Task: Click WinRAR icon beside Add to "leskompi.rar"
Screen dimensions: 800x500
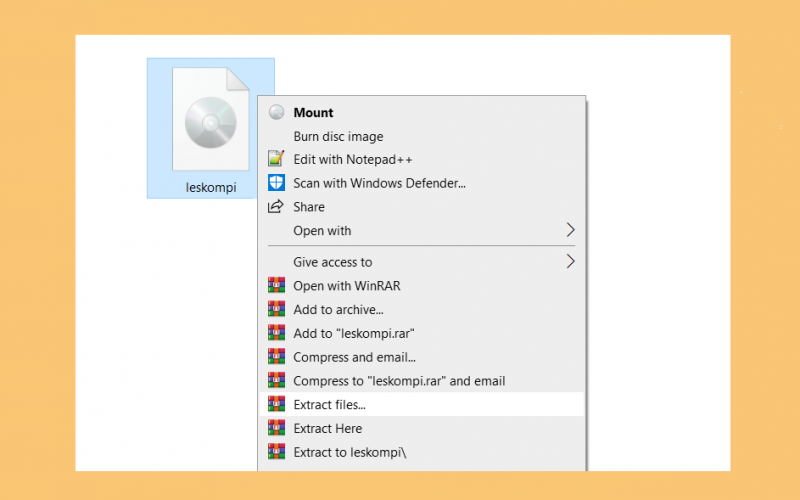Action: click(276, 333)
